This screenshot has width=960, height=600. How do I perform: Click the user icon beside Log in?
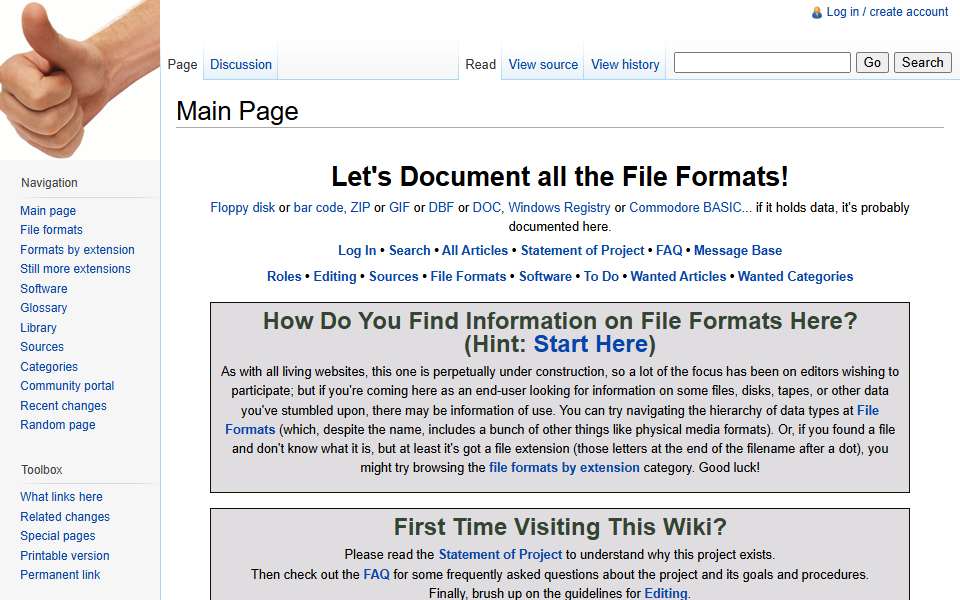coord(817,12)
